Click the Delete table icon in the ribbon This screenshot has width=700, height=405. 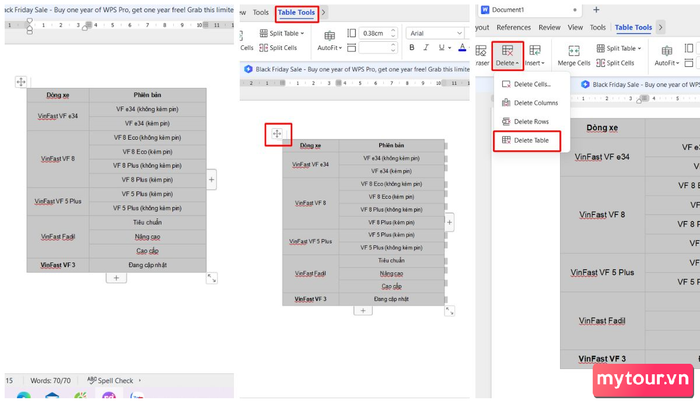[x=508, y=55]
